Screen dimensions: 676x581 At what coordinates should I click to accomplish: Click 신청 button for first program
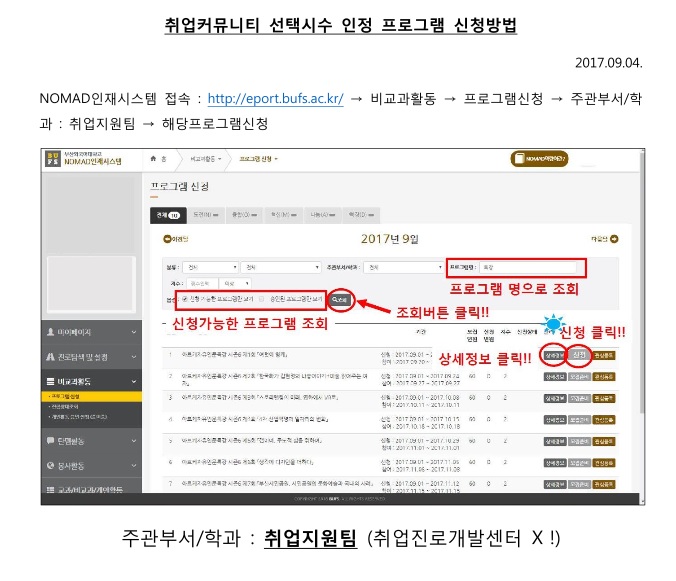(x=579, y=355)
